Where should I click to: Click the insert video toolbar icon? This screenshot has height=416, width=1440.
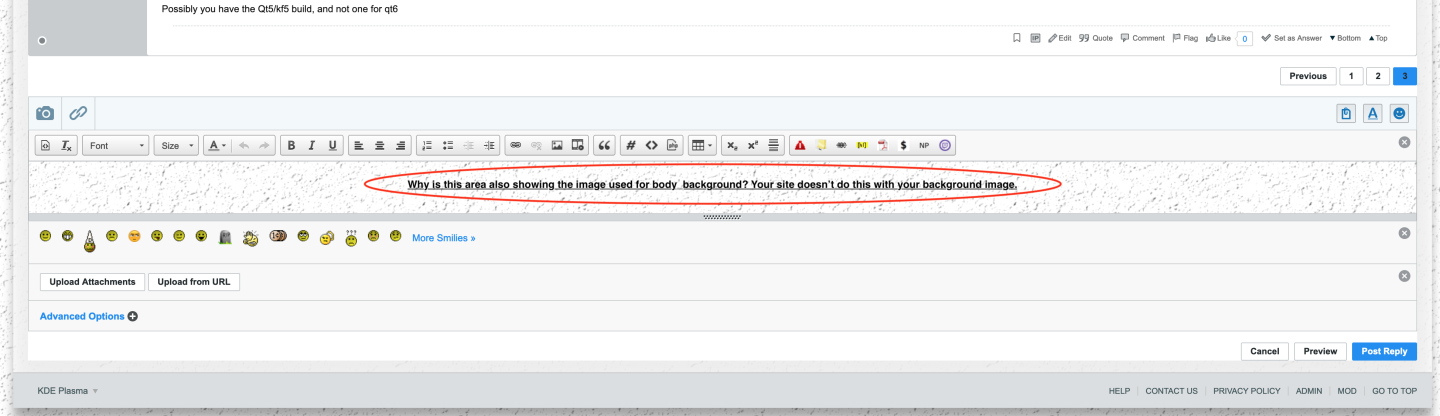tap(577, 145)
